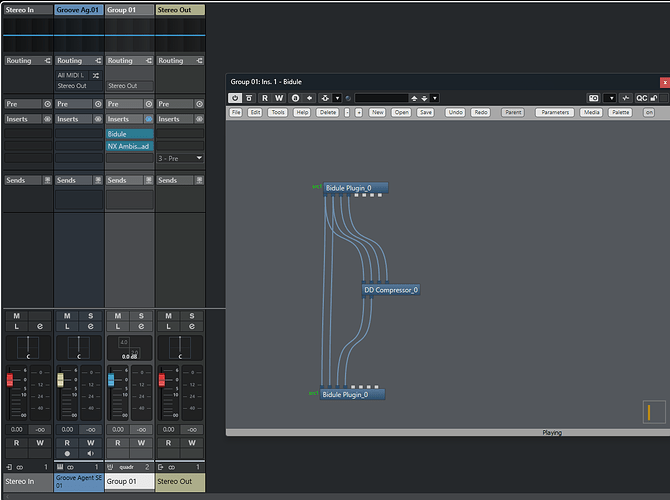
Task: Open the Palette panel in Bidule
Action: click(x=620, y=112)
